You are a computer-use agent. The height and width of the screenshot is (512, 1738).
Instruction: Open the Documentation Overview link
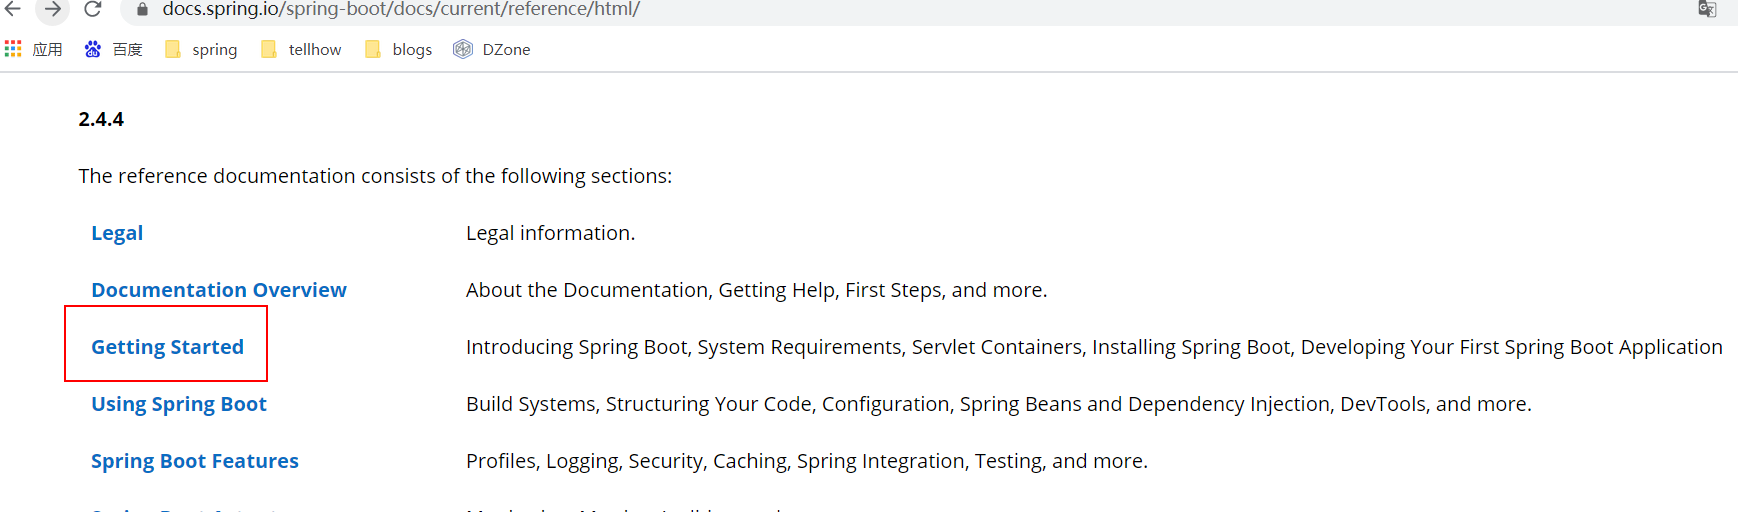tap(219, 290)
